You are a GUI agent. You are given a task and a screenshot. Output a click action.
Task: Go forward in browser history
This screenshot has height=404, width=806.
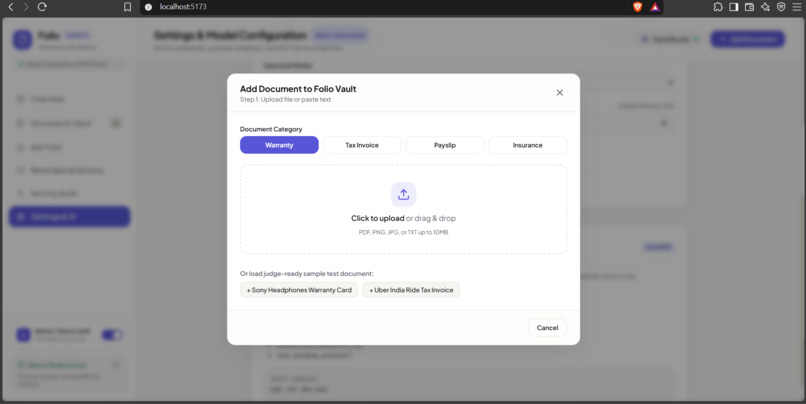pos(26,7)
